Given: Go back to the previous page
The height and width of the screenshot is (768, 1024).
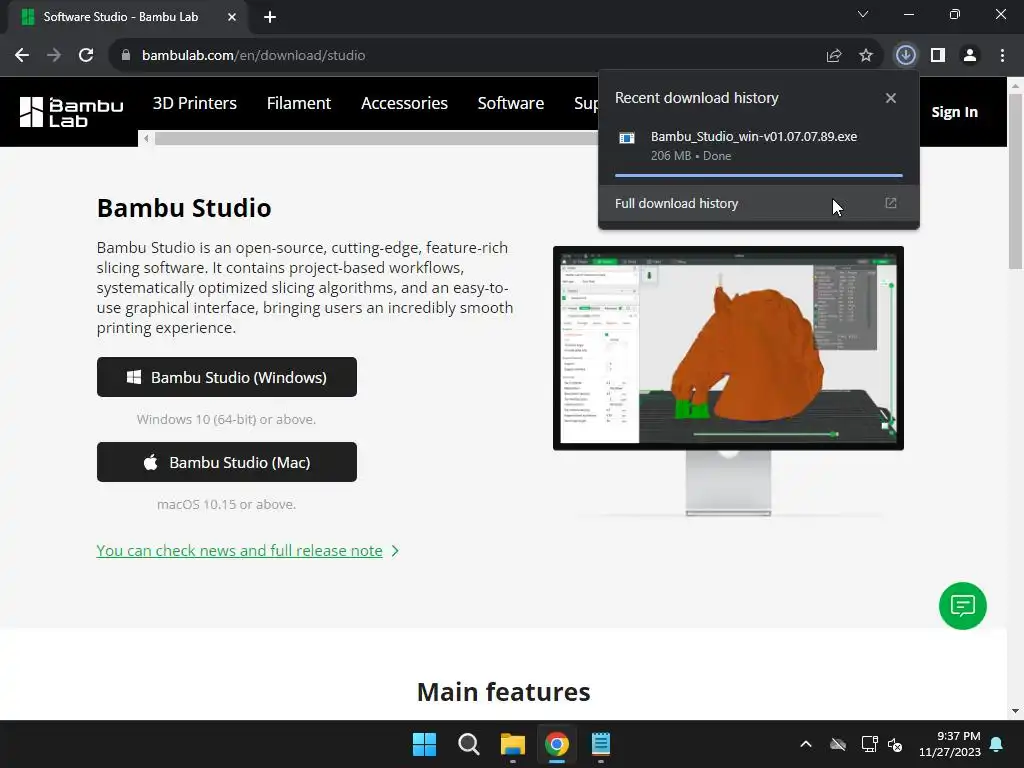Looking at the screenshot, I should 22,56.
